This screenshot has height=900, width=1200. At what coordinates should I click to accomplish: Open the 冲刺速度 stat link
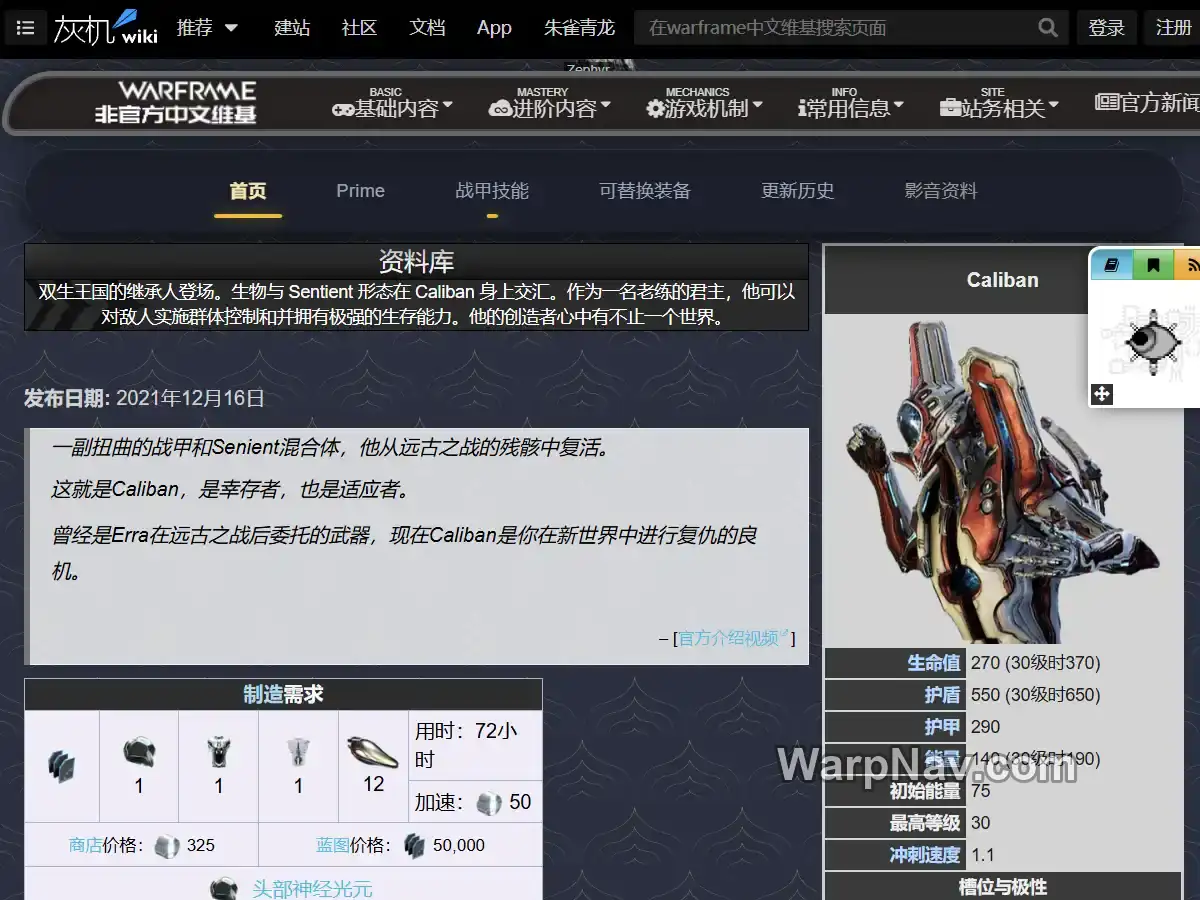tap(924, 855)
